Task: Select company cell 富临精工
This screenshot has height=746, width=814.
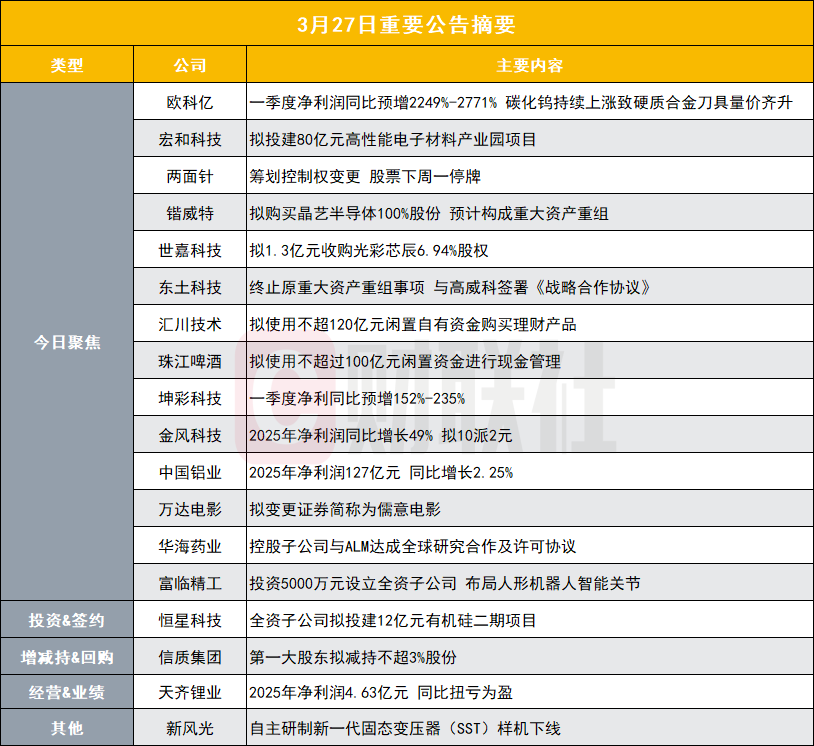Action: coord(190,583)
